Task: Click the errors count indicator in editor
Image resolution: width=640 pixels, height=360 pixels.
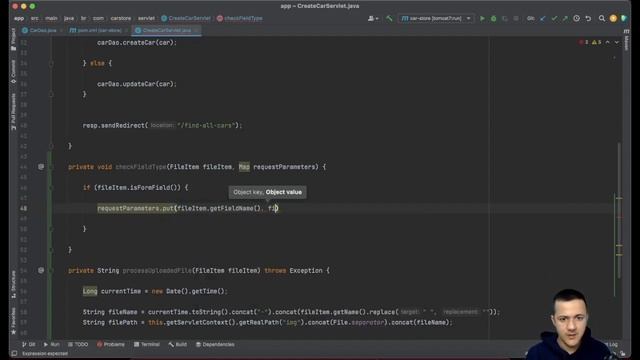Action: point(584,42)
